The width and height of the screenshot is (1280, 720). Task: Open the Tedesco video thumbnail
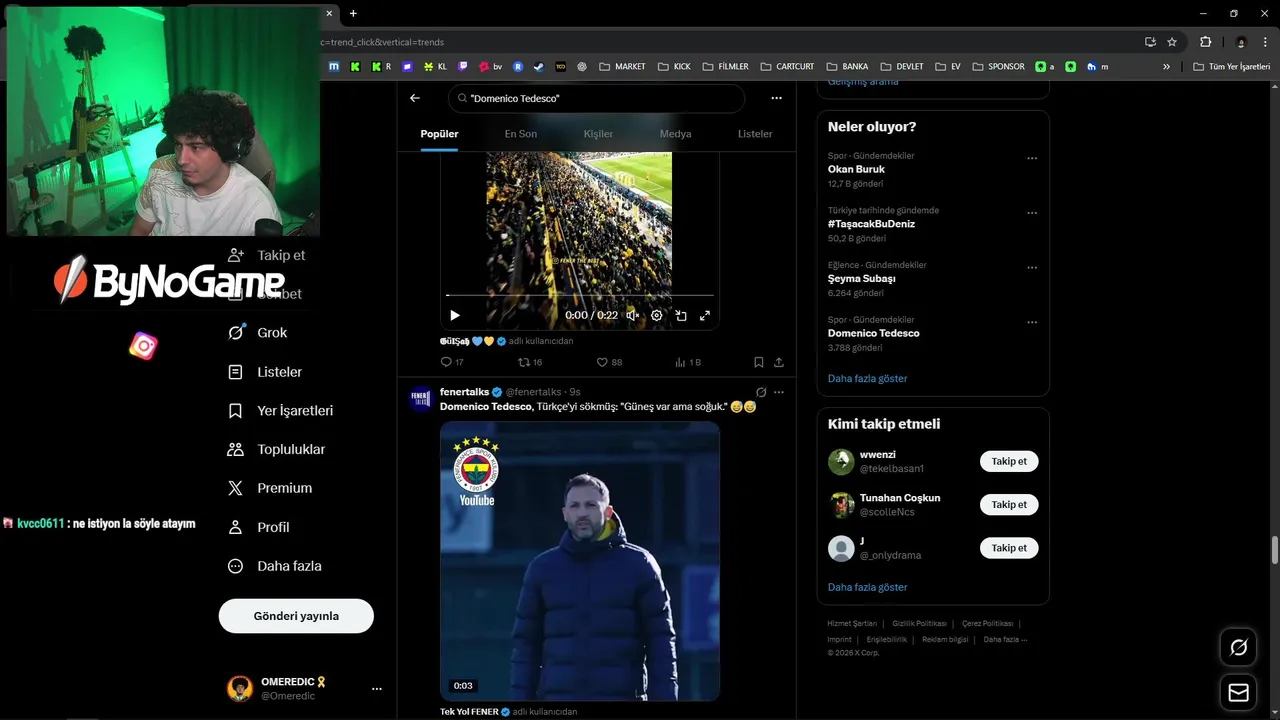tap(580, 560)
